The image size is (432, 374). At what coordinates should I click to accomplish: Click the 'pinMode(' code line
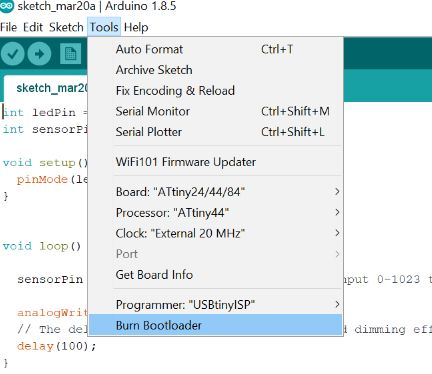[52, 180]
